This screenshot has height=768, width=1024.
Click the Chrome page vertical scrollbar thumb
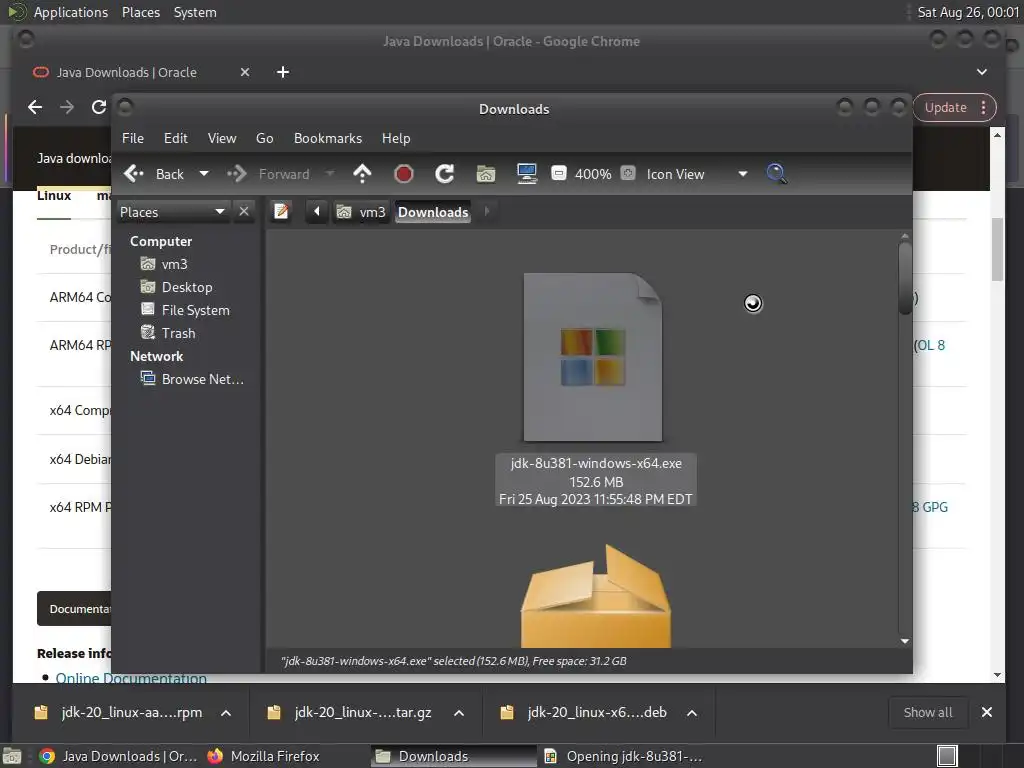[997, 249]
